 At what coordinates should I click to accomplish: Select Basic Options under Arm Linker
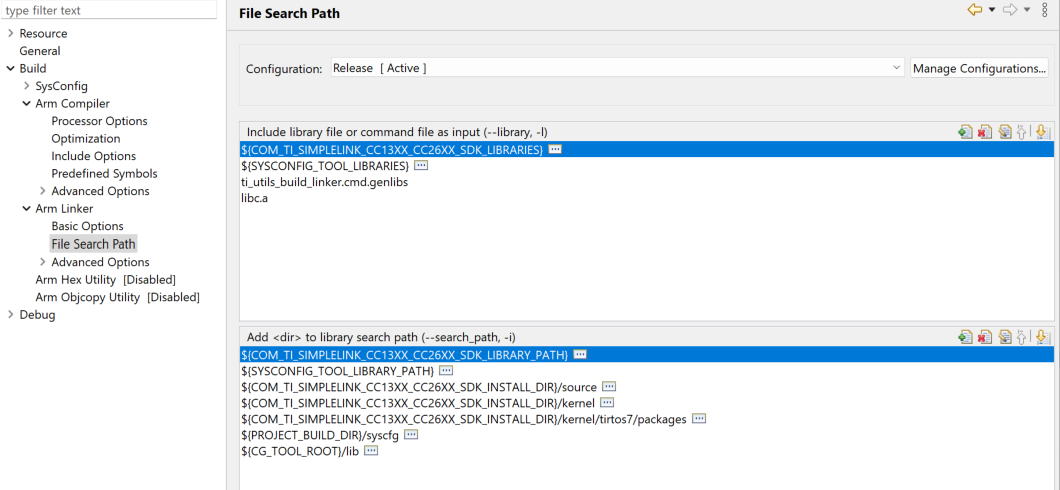click(x=87, y=226)
